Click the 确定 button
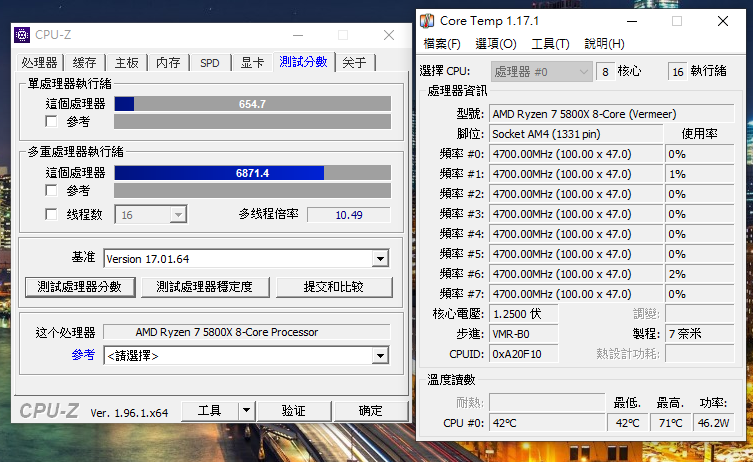Viewport: 753px width, 462px height. pos(370,411)
